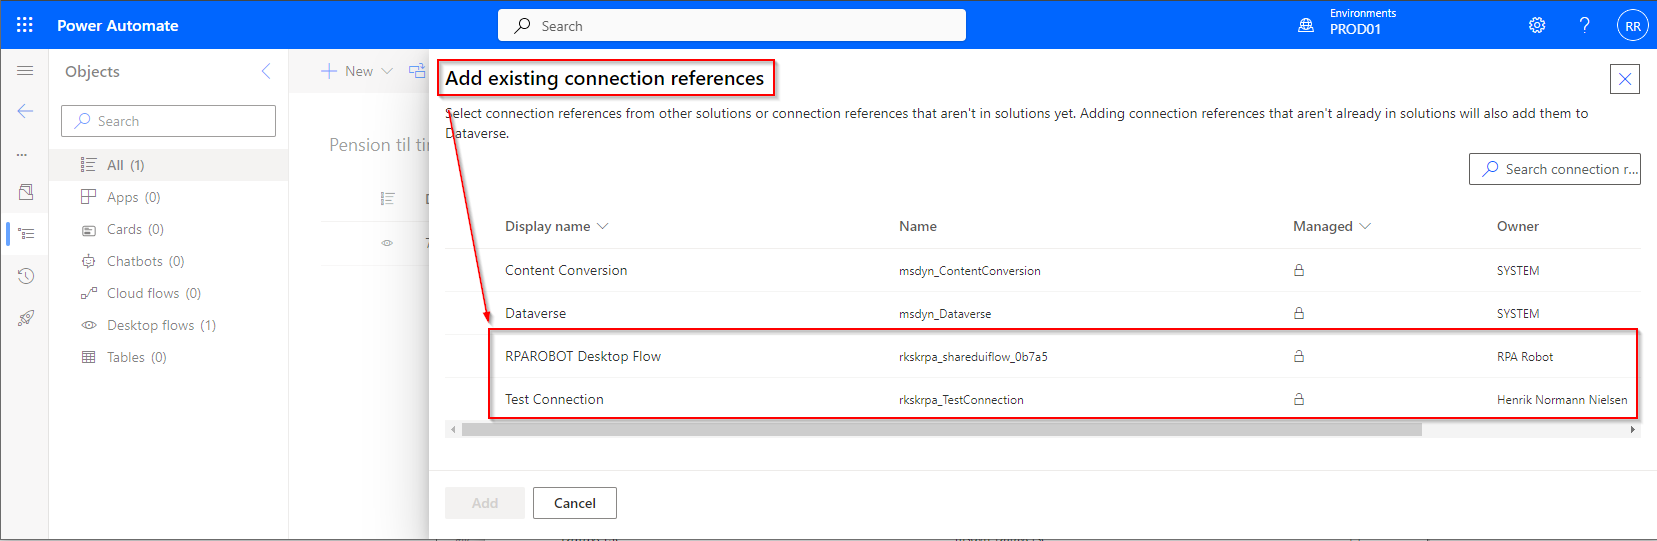Open the RR account avatar

1633,26
